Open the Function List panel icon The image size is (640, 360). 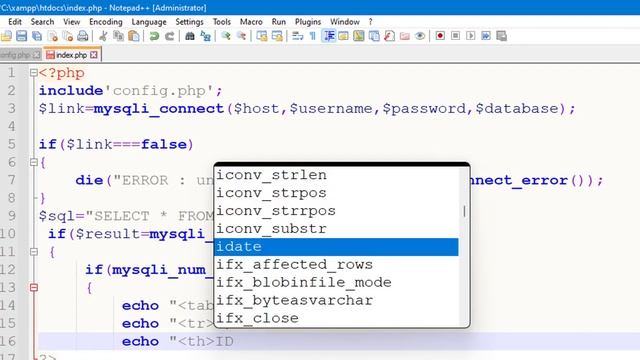click(x=389, y=36)
